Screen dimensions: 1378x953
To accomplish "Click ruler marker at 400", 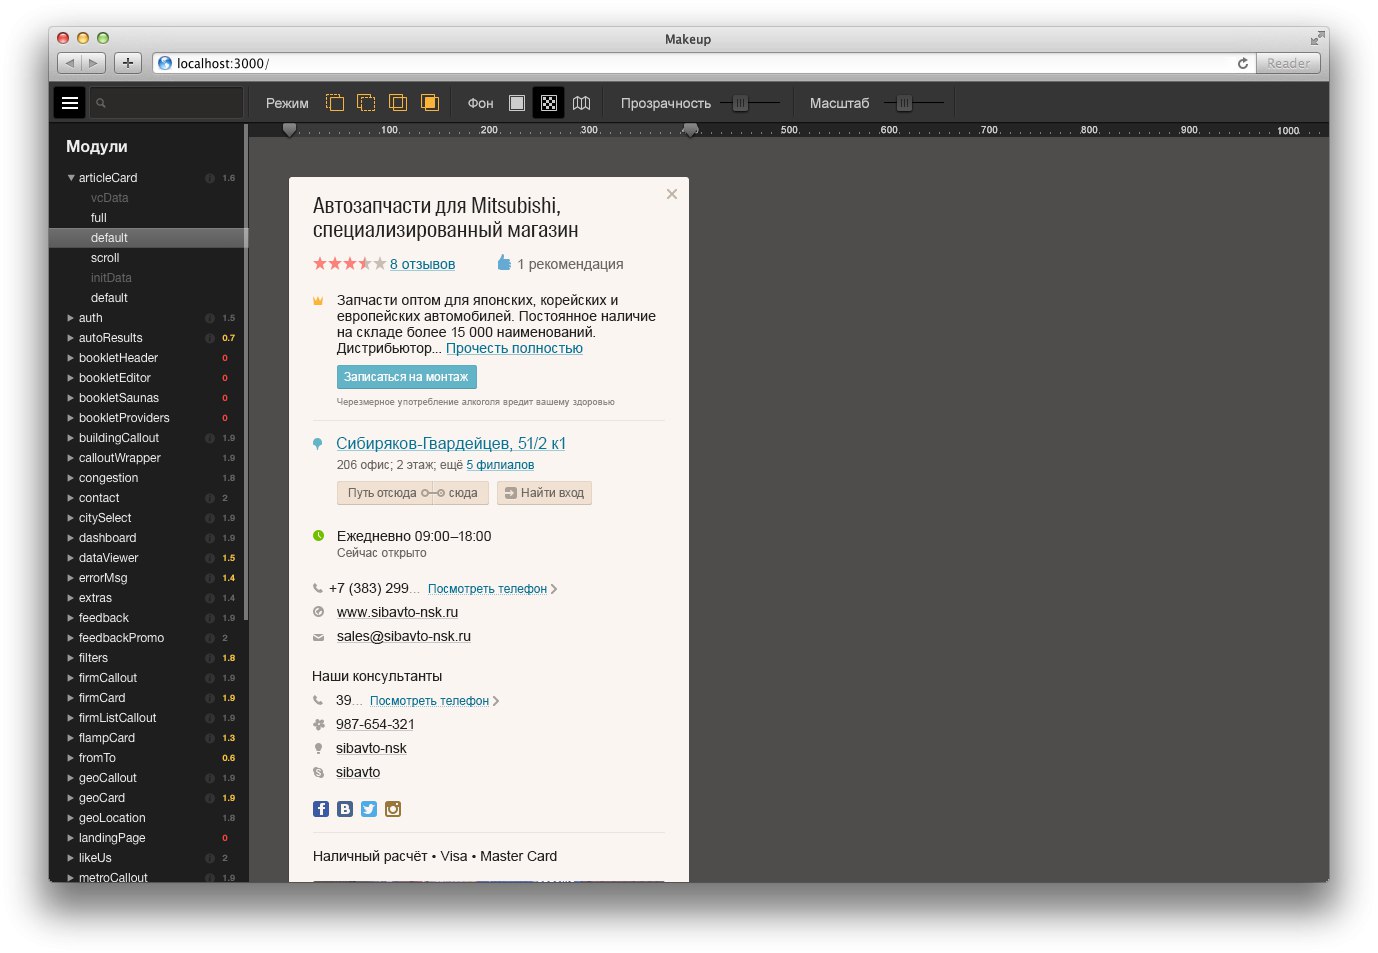I will [x=690, y=130].
